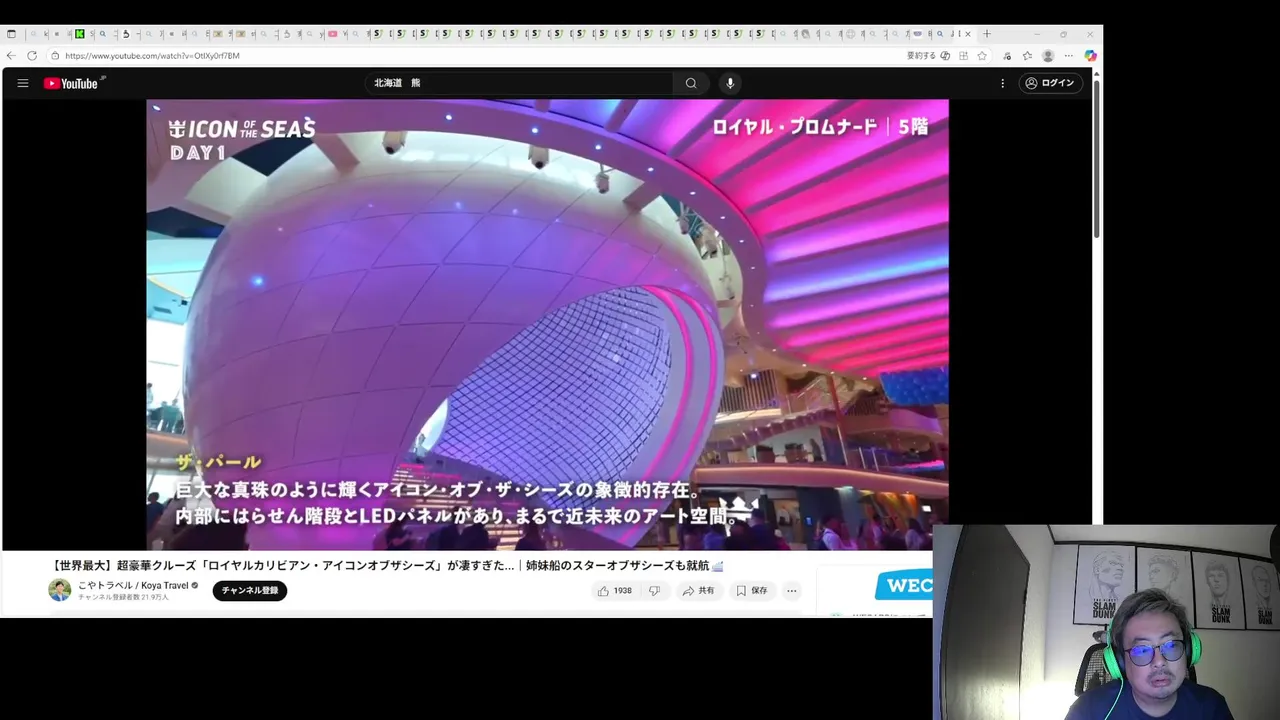Click the search magnifier button
The height and width of the screenshot is (720, 1280).
tap(691, 83)
